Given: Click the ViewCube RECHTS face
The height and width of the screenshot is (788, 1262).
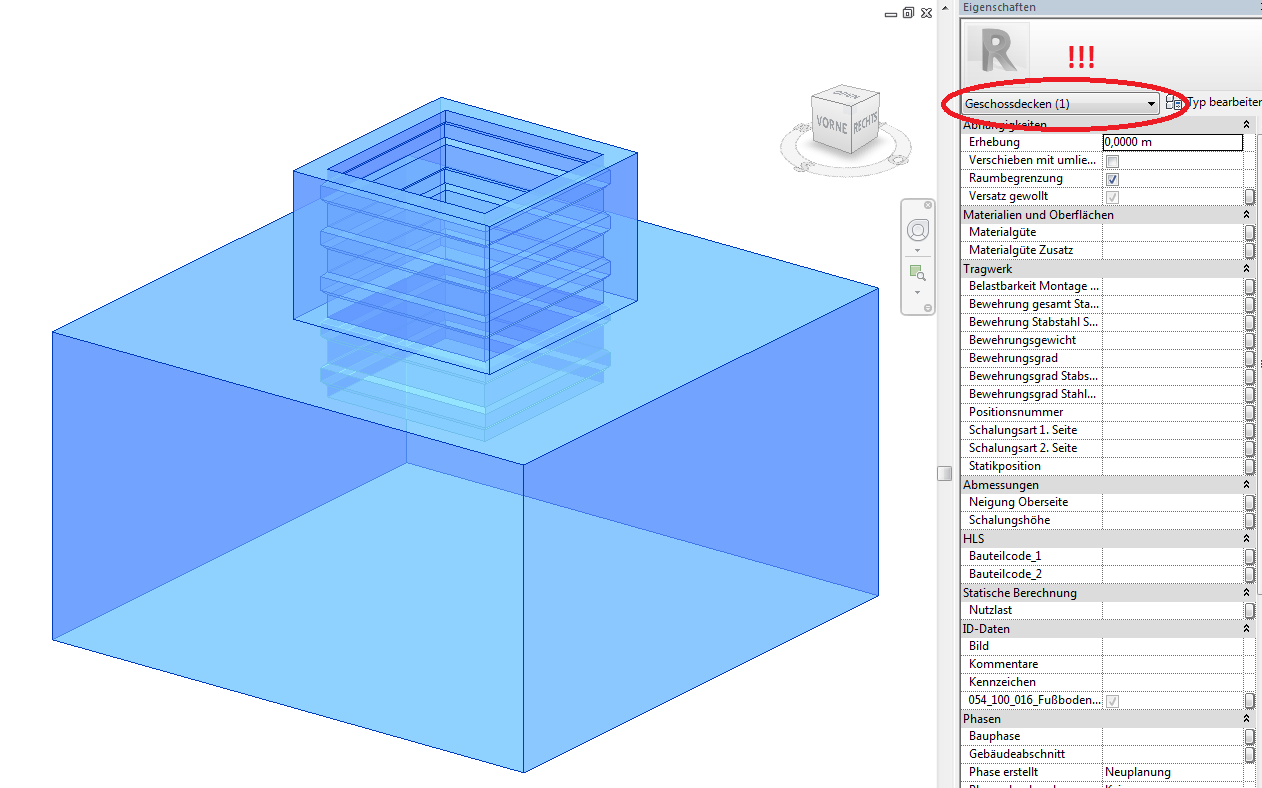Looking at the screenshot, I should [x=864, y=122].
